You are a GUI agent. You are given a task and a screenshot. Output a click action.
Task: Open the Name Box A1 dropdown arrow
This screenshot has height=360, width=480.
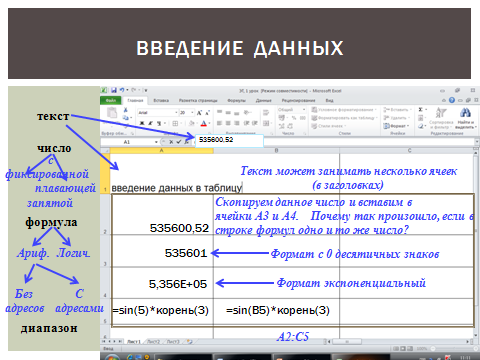click(156, 142)
